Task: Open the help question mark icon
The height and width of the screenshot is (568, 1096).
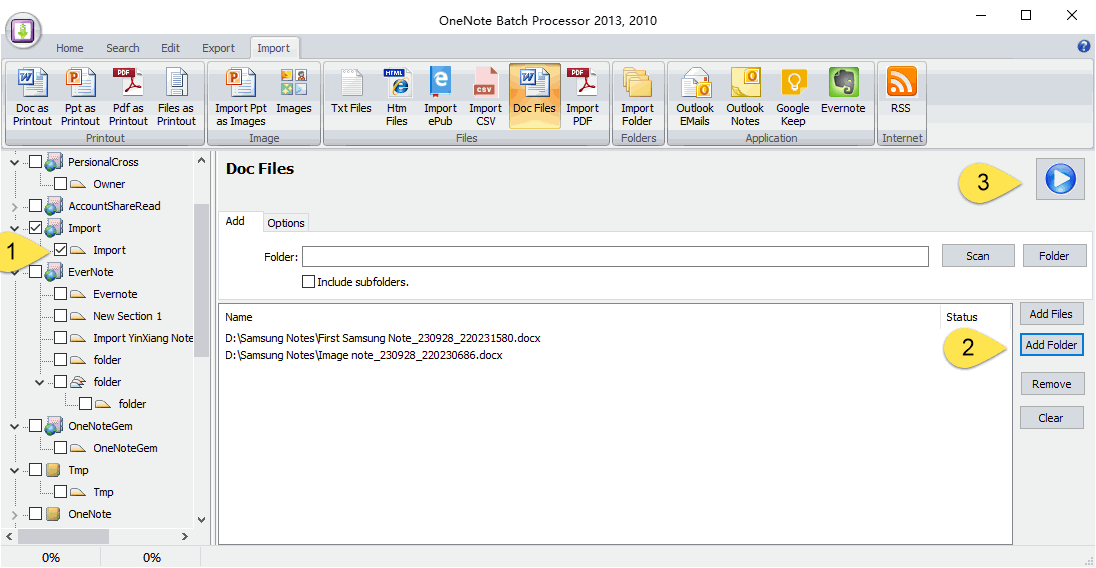Action: tap(1083, 46)
